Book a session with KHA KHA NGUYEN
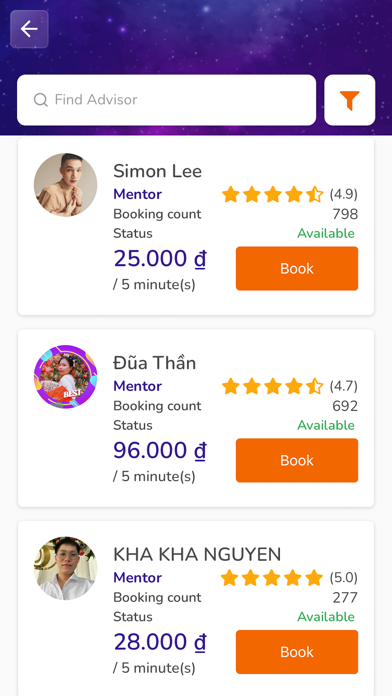Screen dimensions: 392x696 [297, 652]
